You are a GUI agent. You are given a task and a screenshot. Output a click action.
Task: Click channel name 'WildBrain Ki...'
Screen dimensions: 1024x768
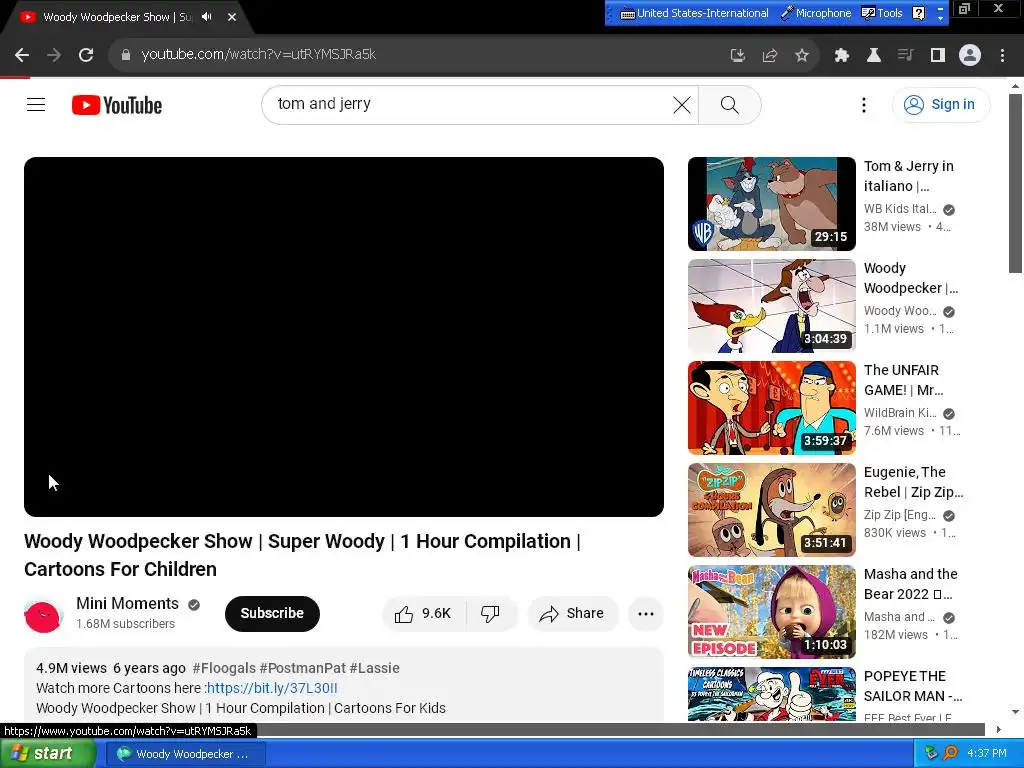point(900,413)
